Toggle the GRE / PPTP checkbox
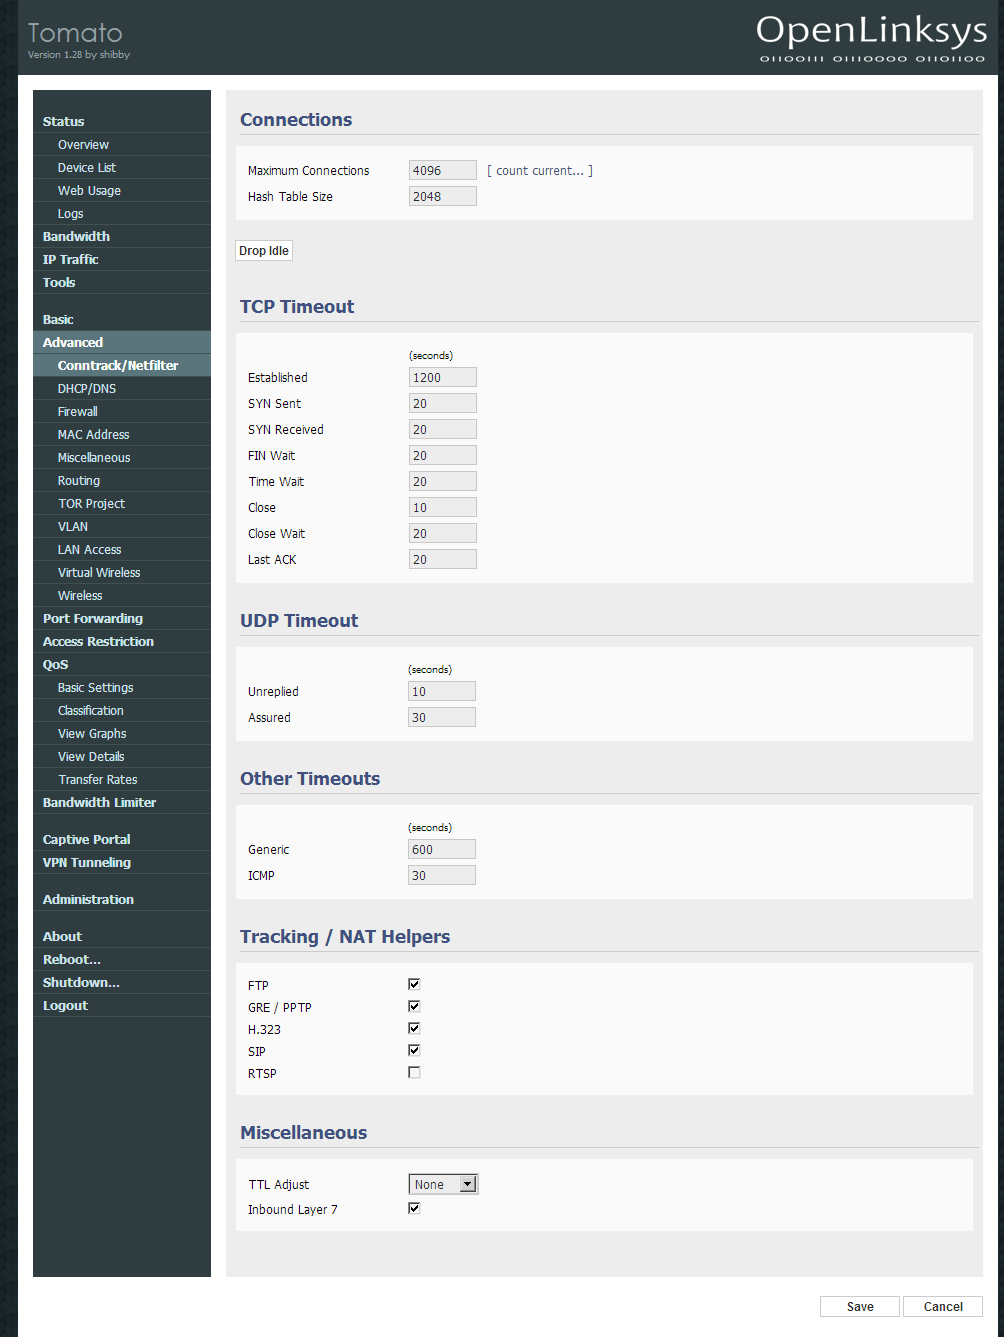 pyautogui.click(x=414, y=1006)
